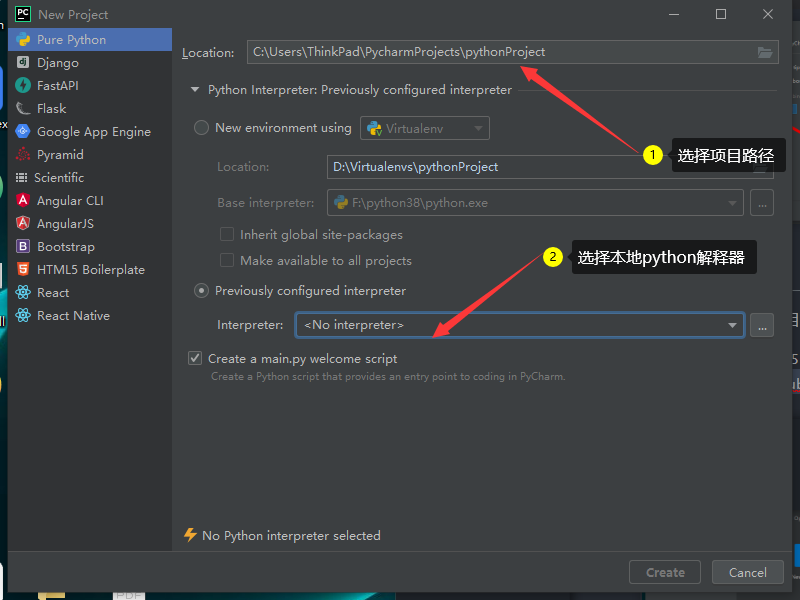The height and width of the screenshot is (600, 800).
Task: Click the AngularJS icon
Action: tap(23, 223)
